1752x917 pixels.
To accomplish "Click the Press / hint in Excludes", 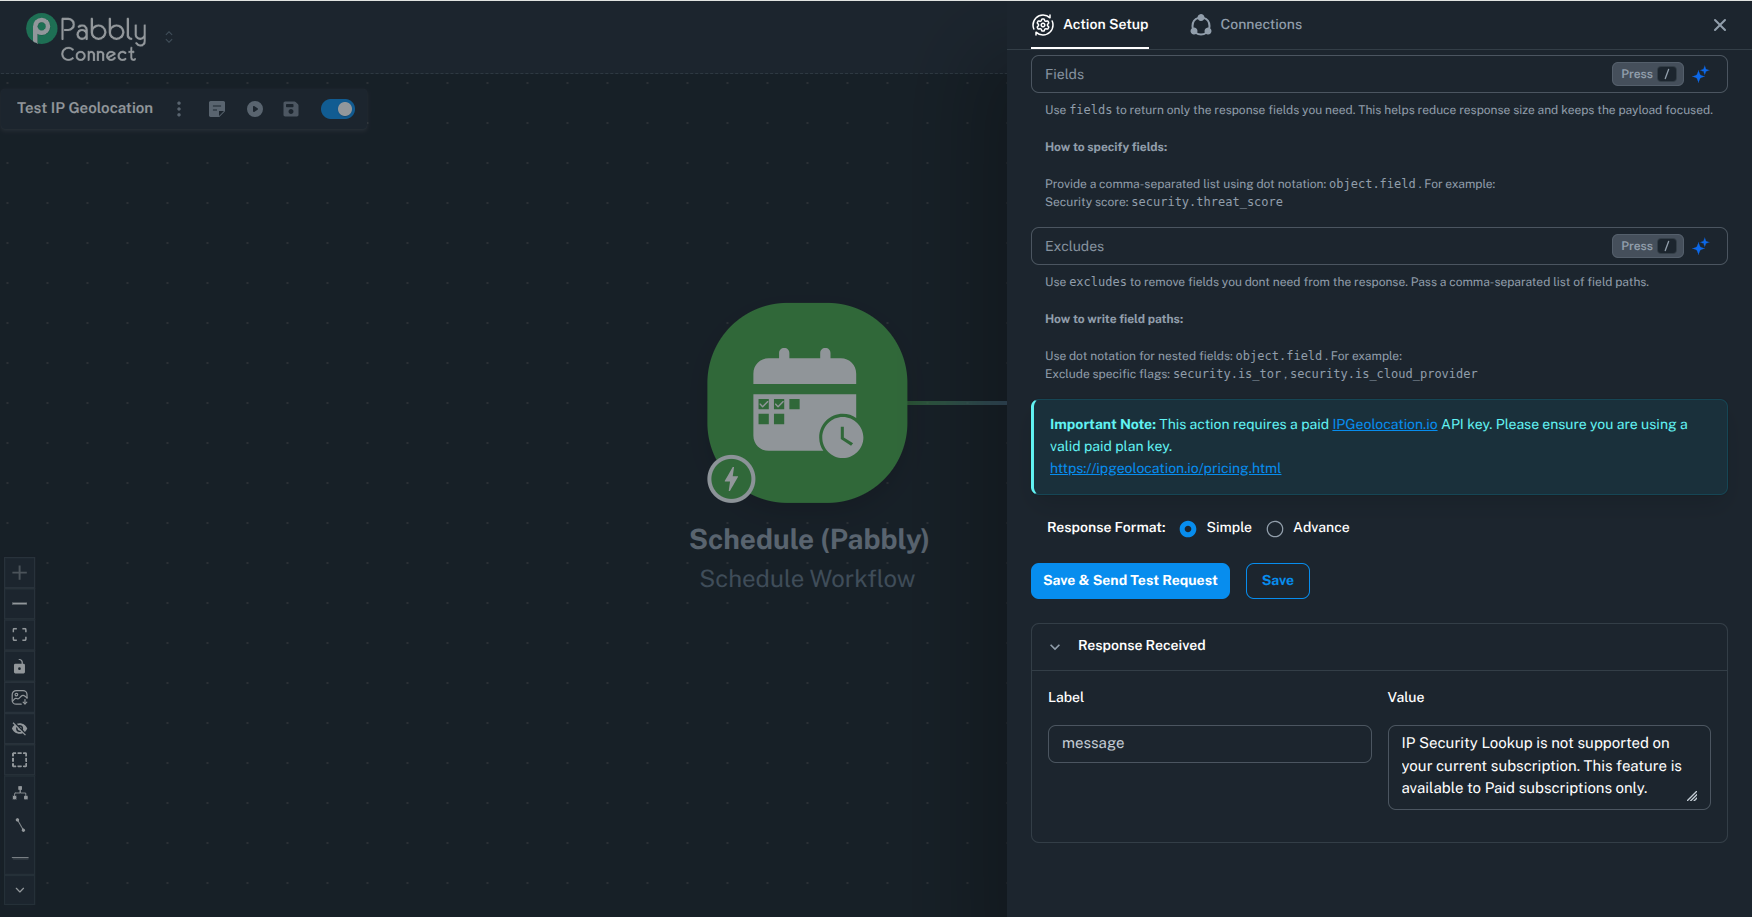I will 1647,246.
